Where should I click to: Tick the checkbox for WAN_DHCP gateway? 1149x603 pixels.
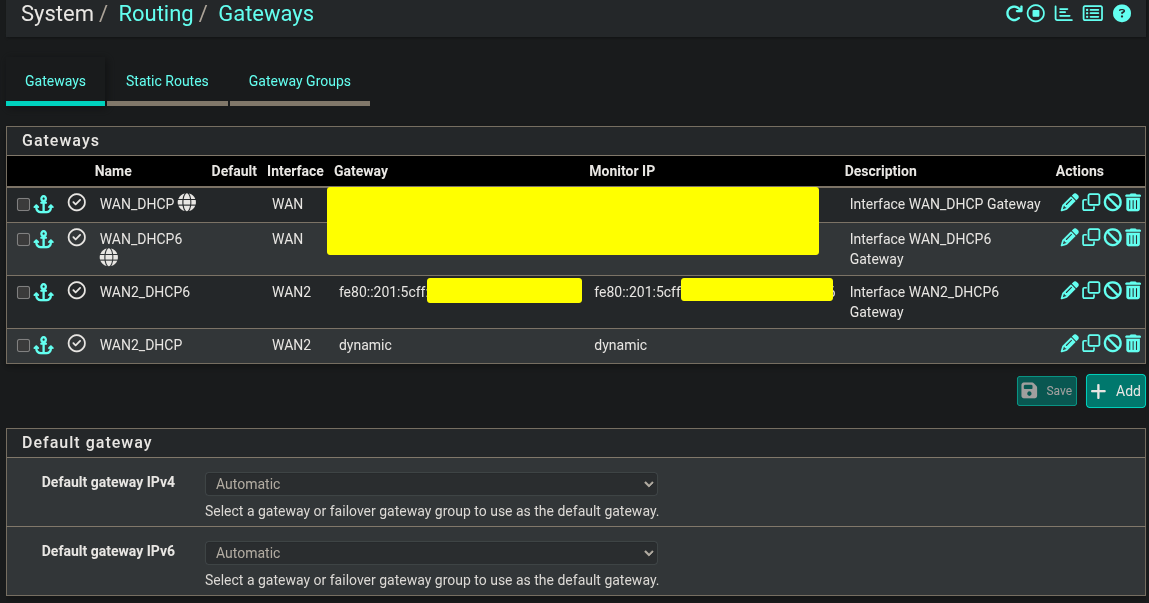24,204
